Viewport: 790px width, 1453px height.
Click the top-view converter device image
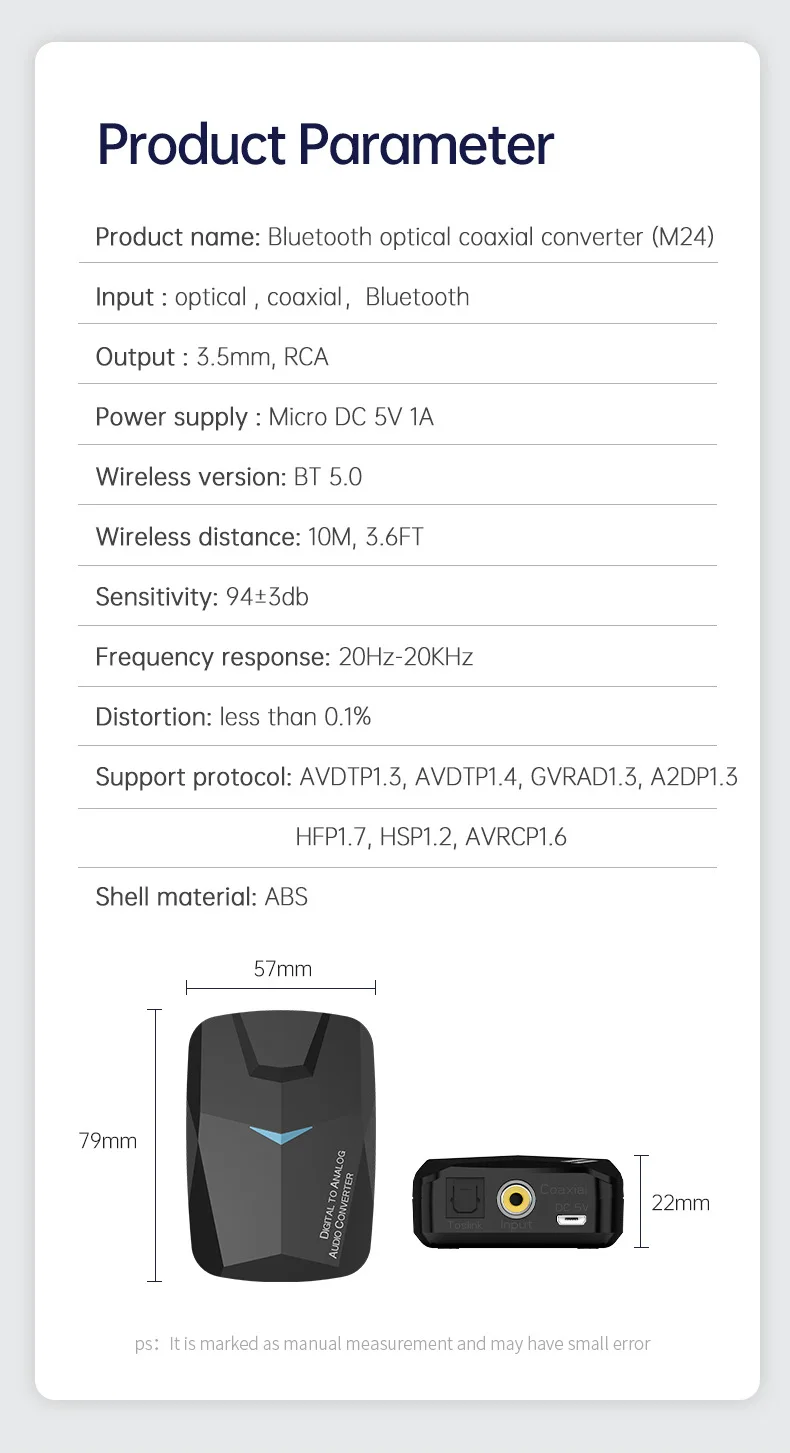(281, 1145)
